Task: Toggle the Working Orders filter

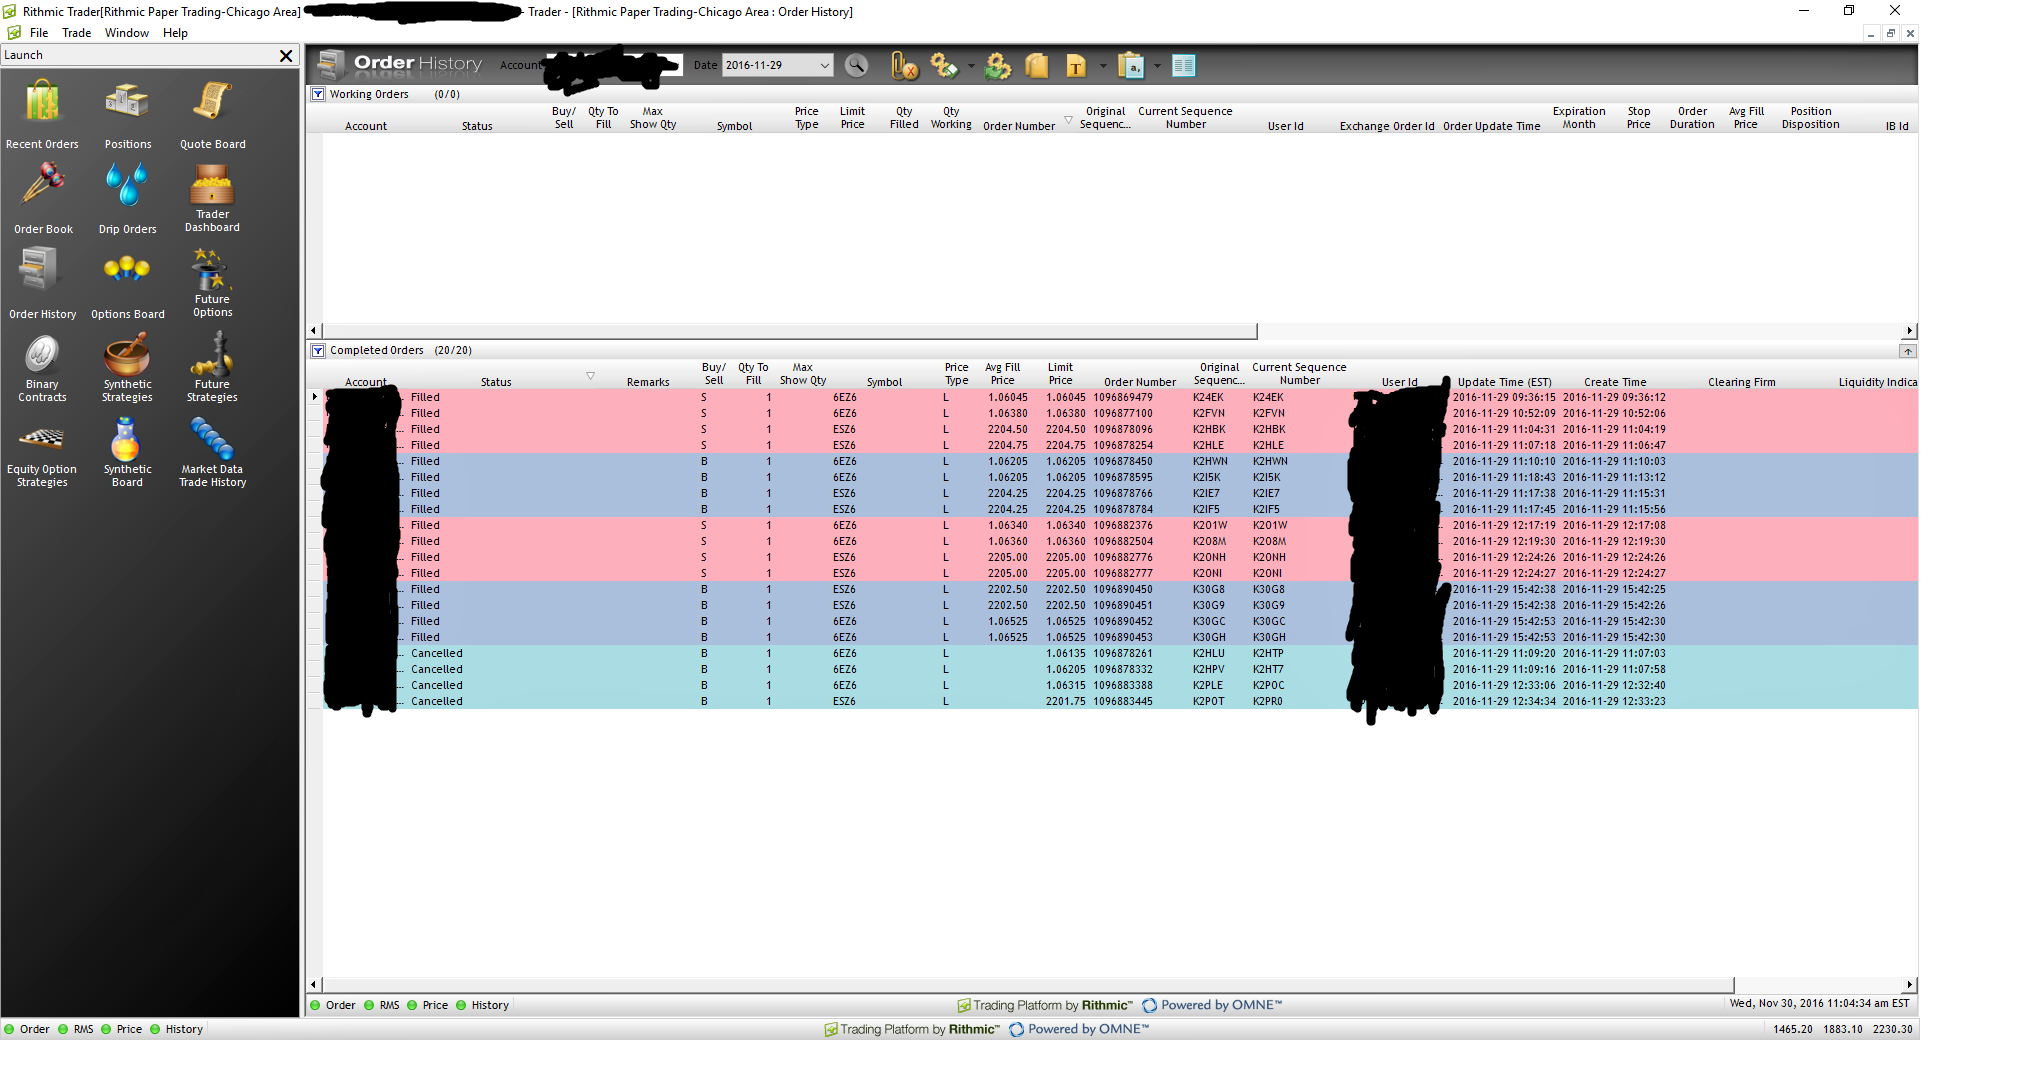Action: click(318, 94)
